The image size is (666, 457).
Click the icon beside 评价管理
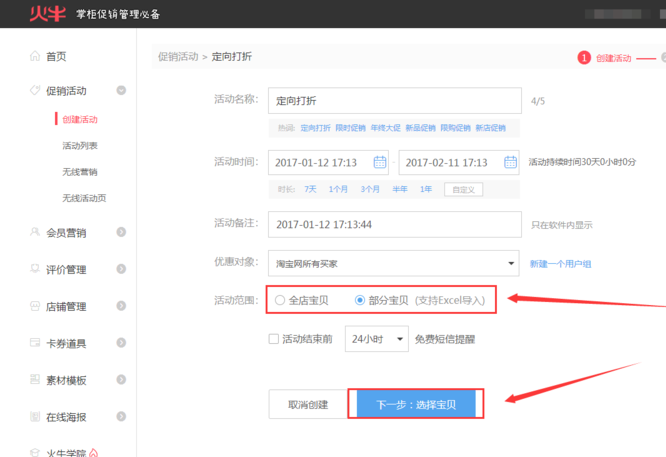click(35, 268)
